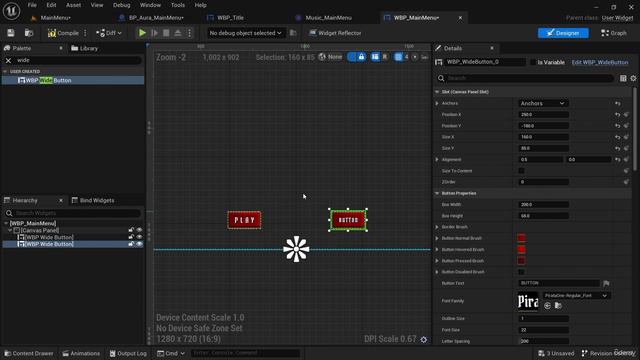Click the Details search field
640x360 pixels.
pyautogui.click(x=525, y=78)
